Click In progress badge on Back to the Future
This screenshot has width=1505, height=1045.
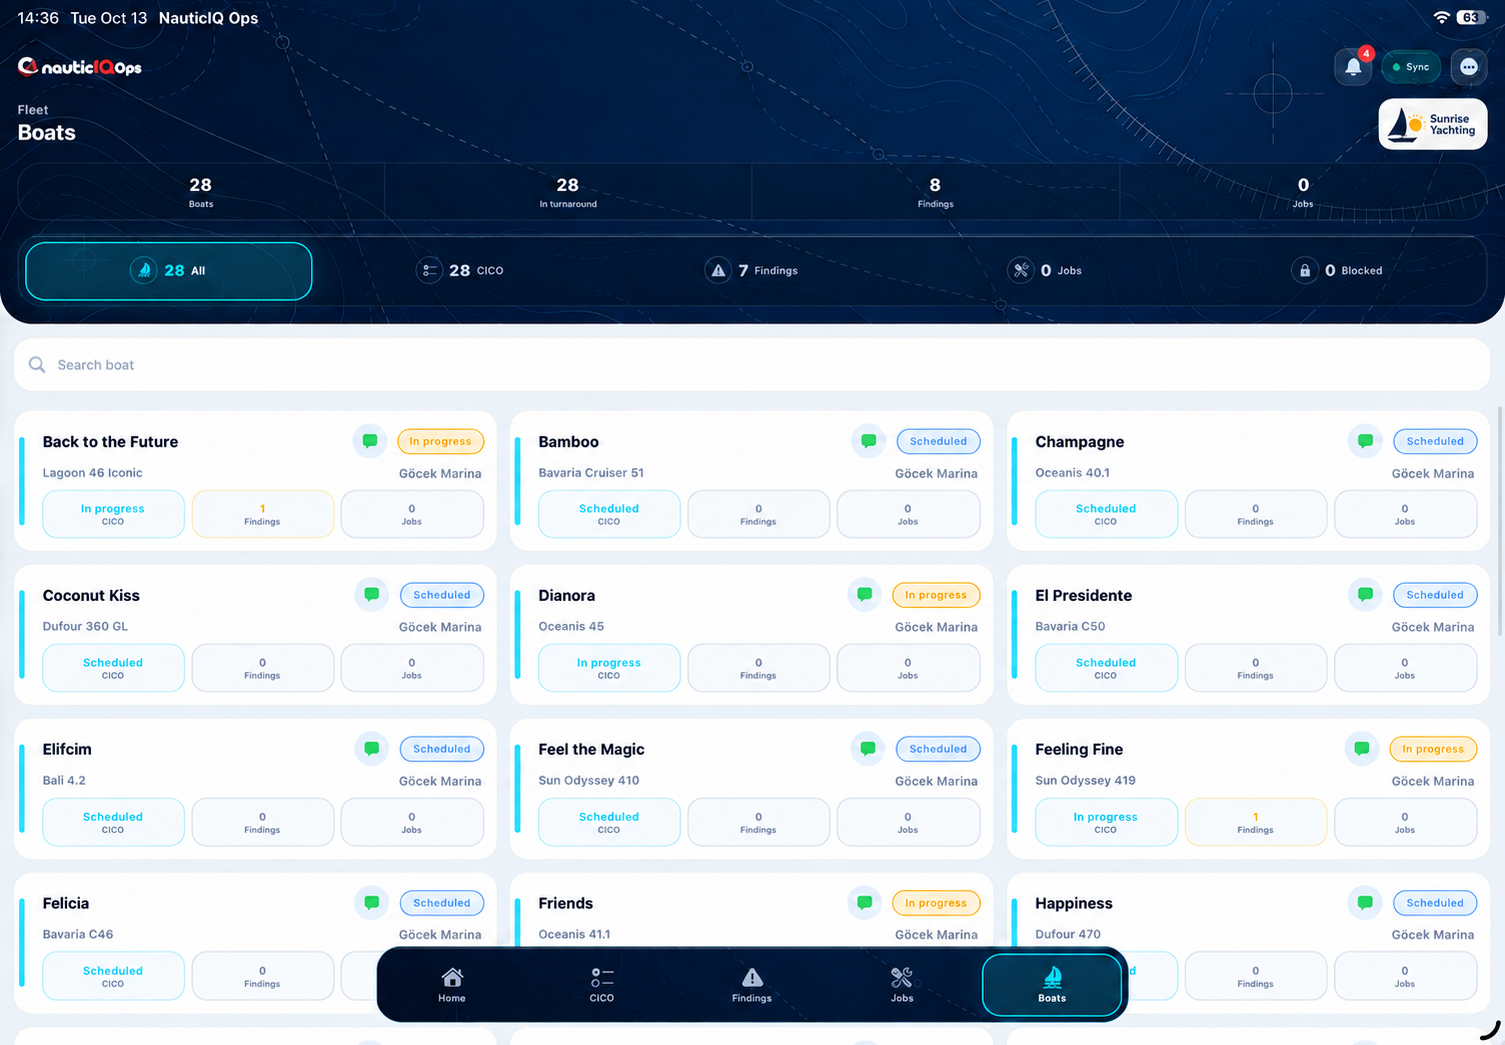(x=440, y=441)
